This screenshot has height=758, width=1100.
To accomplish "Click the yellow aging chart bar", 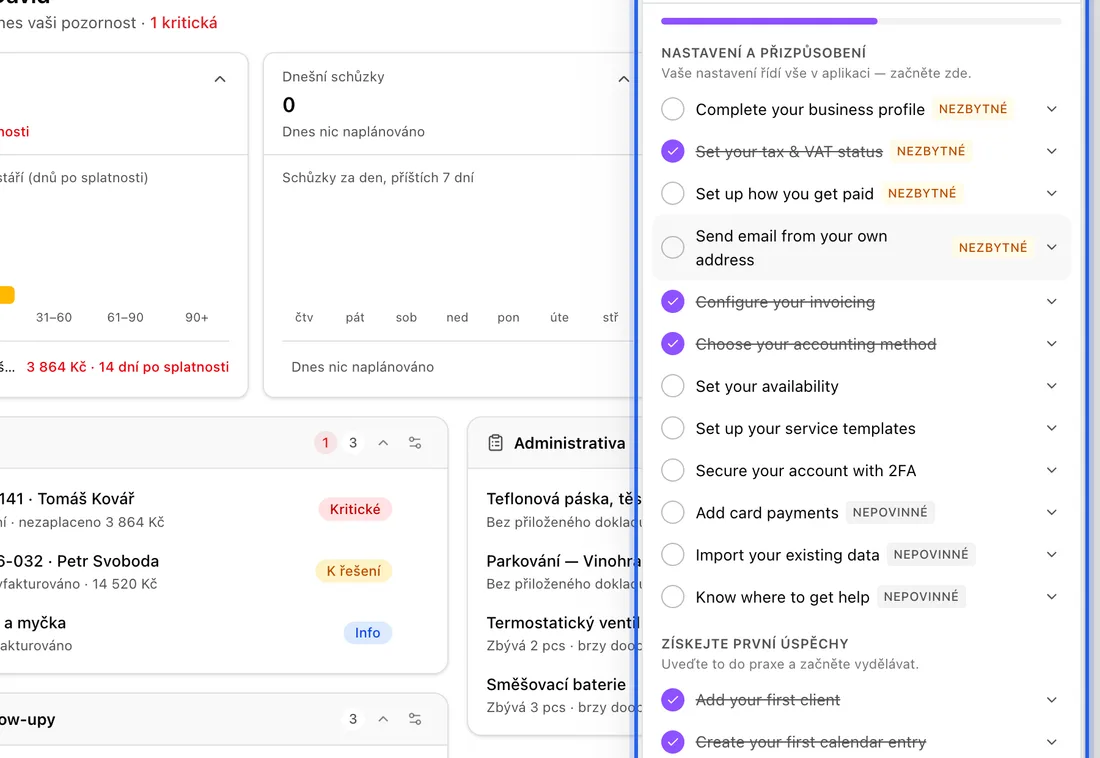I will point(7,295).
